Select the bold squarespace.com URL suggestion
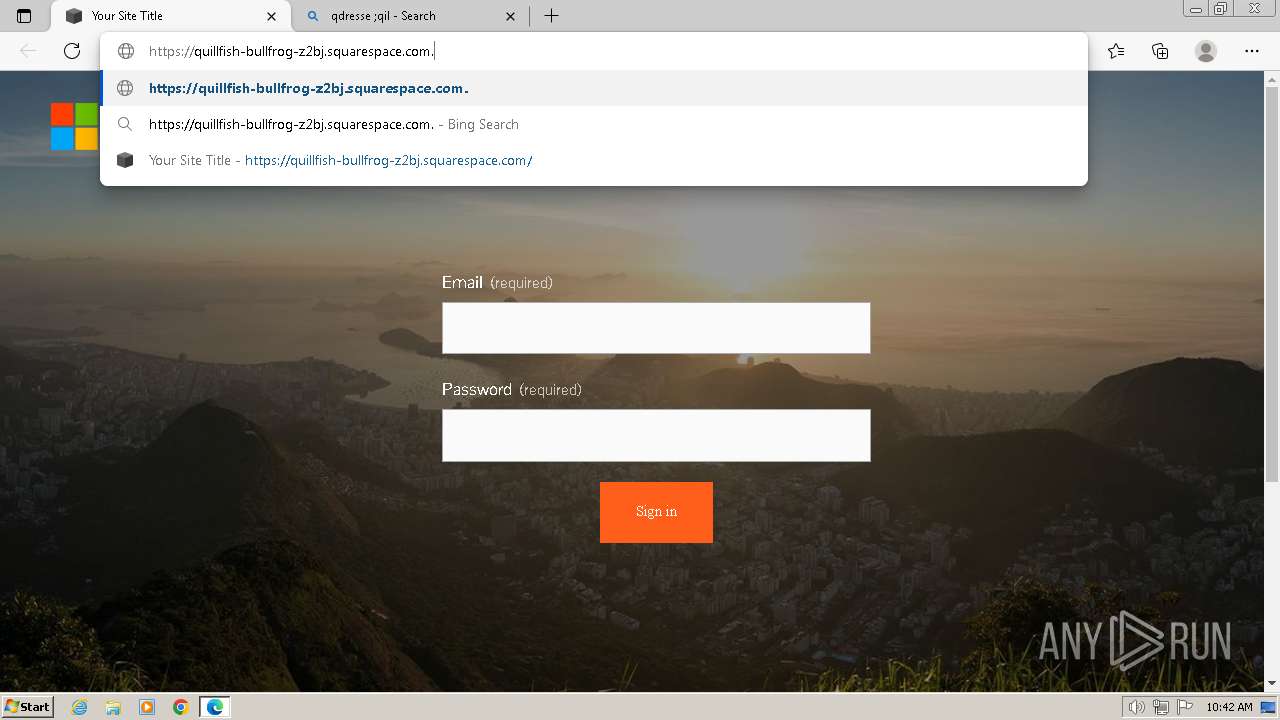 594,88
